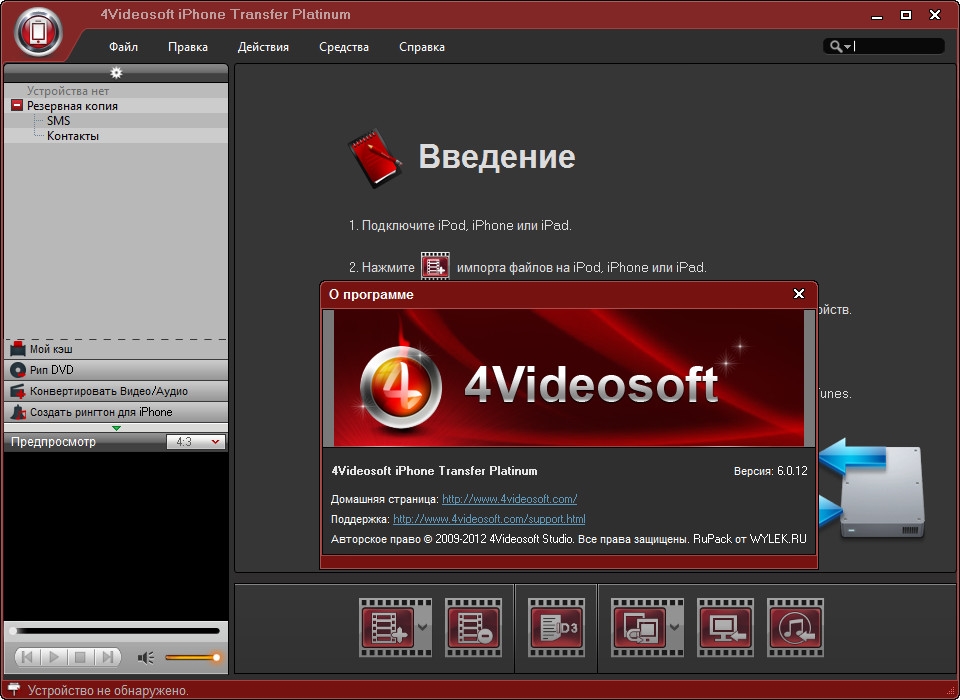Open the export to device dropdown arrow
This screenshot has height=700, width=960.
click(675, 628)
